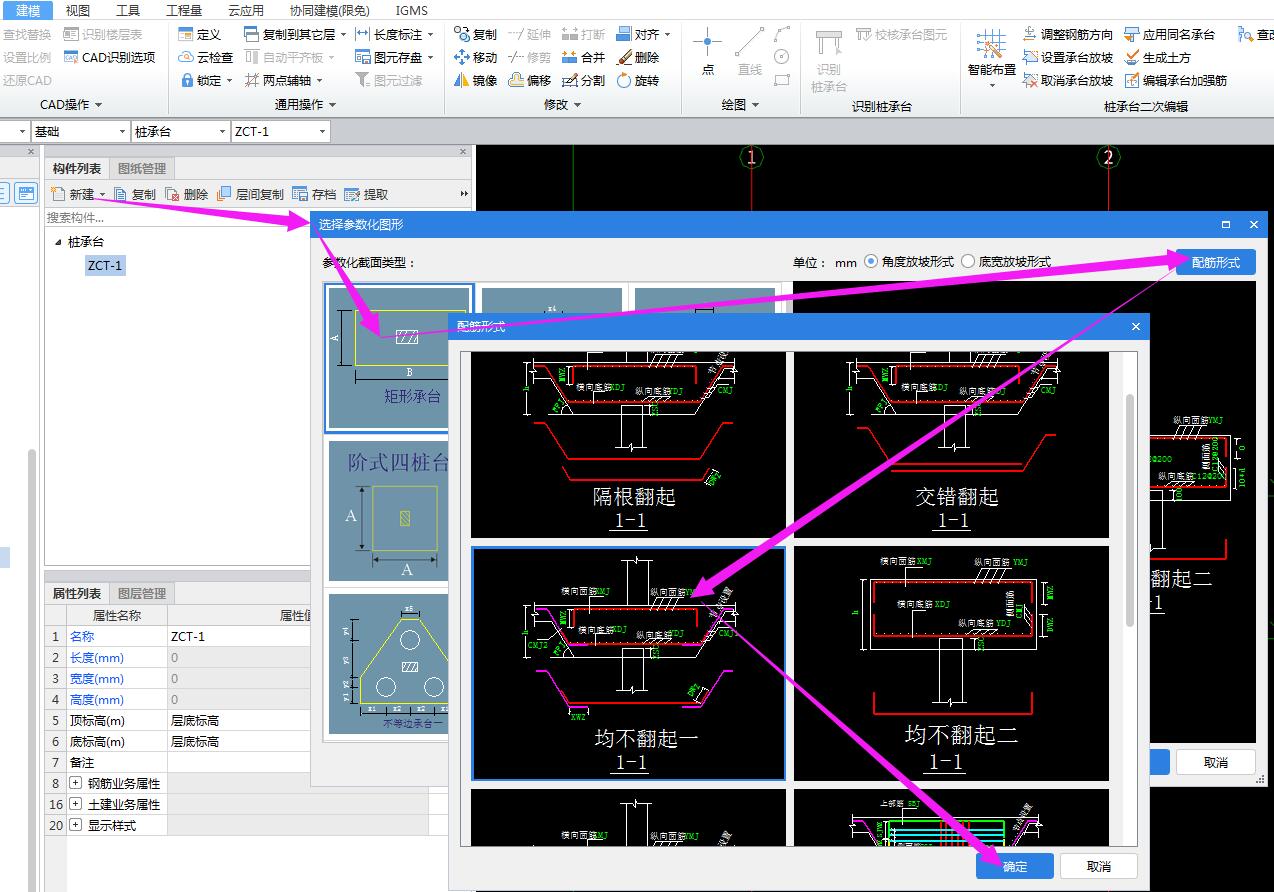Viewport: 1274px width, 892px height.
Task: Expand the 修改 group menu
Action: tap(561, 104)
